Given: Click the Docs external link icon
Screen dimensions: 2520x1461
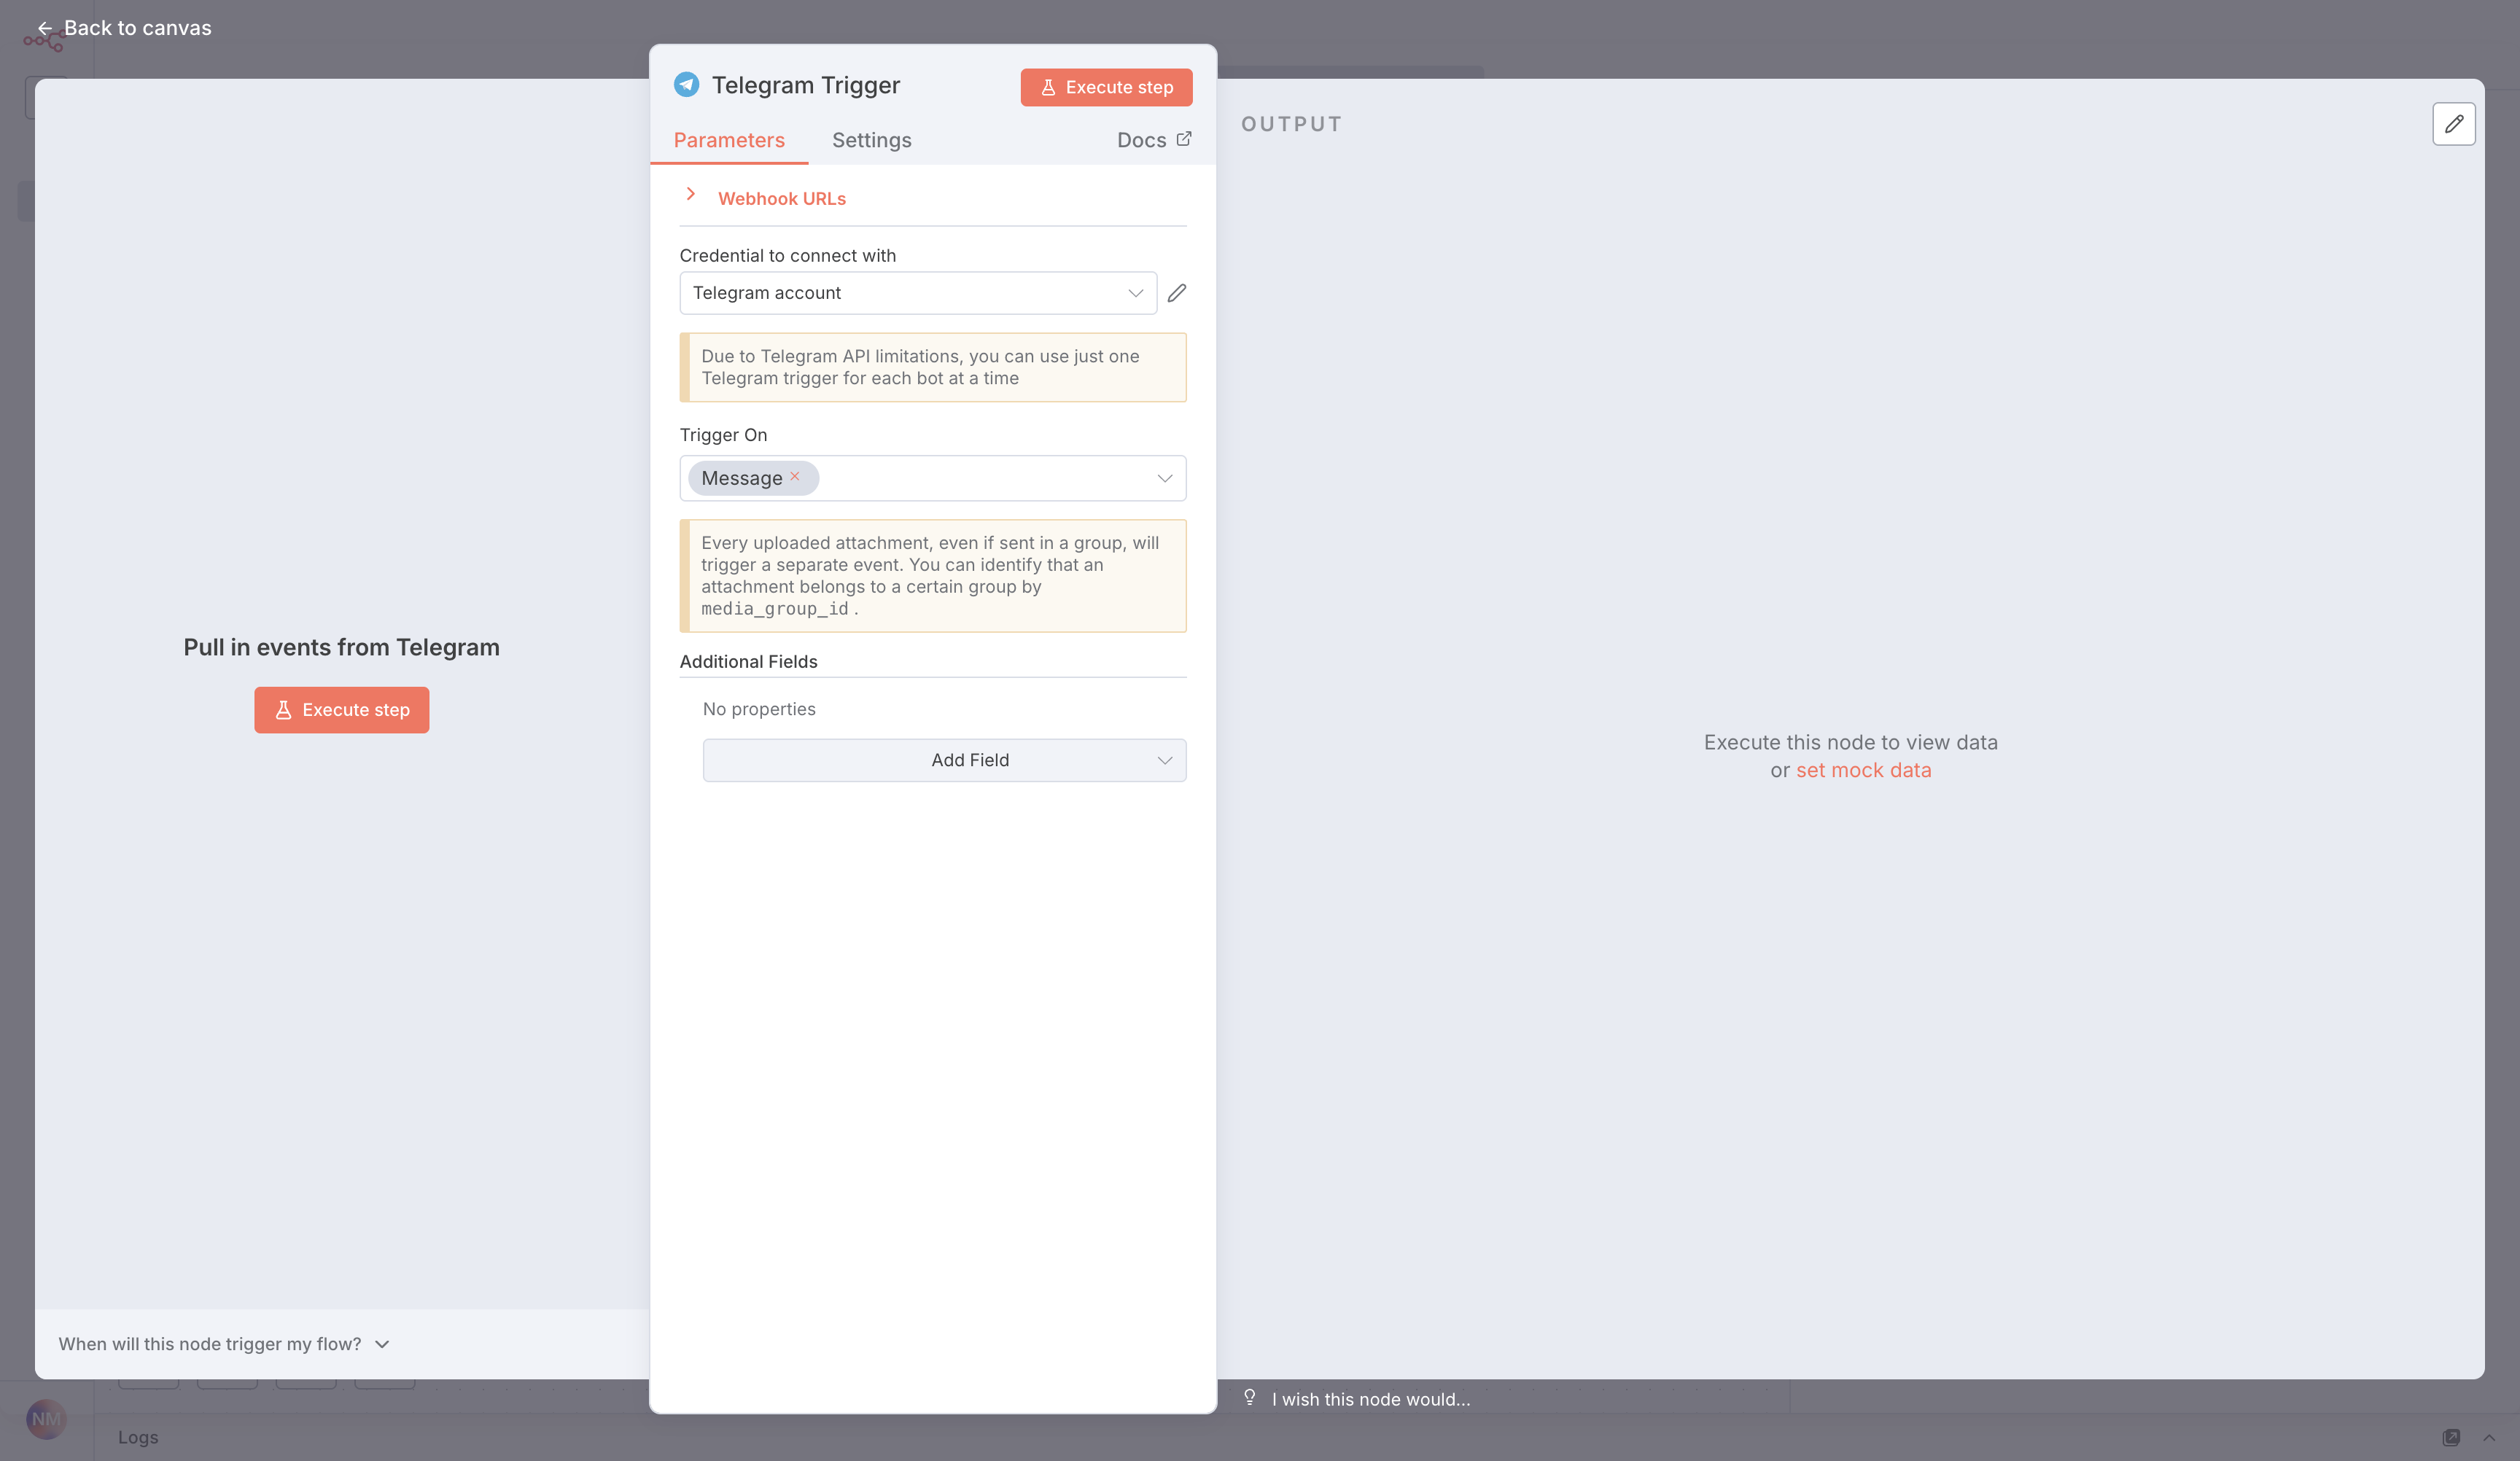Looking at the screenshot, I should point(1184,139).
